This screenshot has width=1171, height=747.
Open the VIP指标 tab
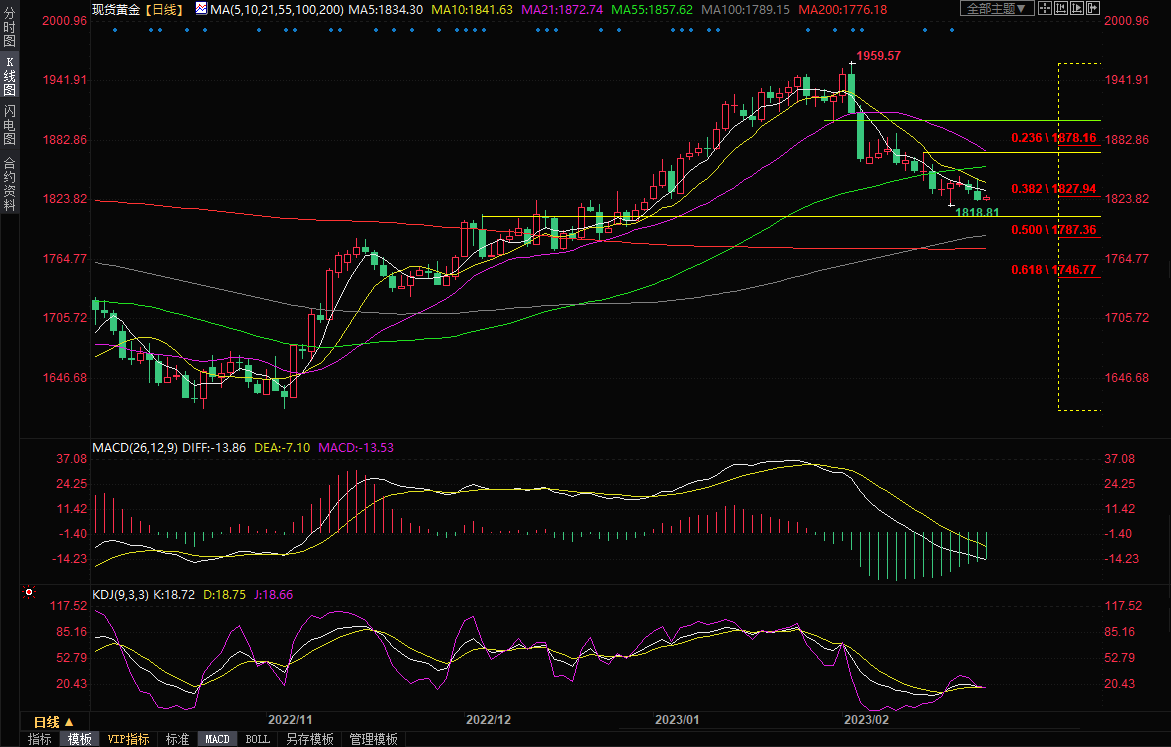(129, 739)
